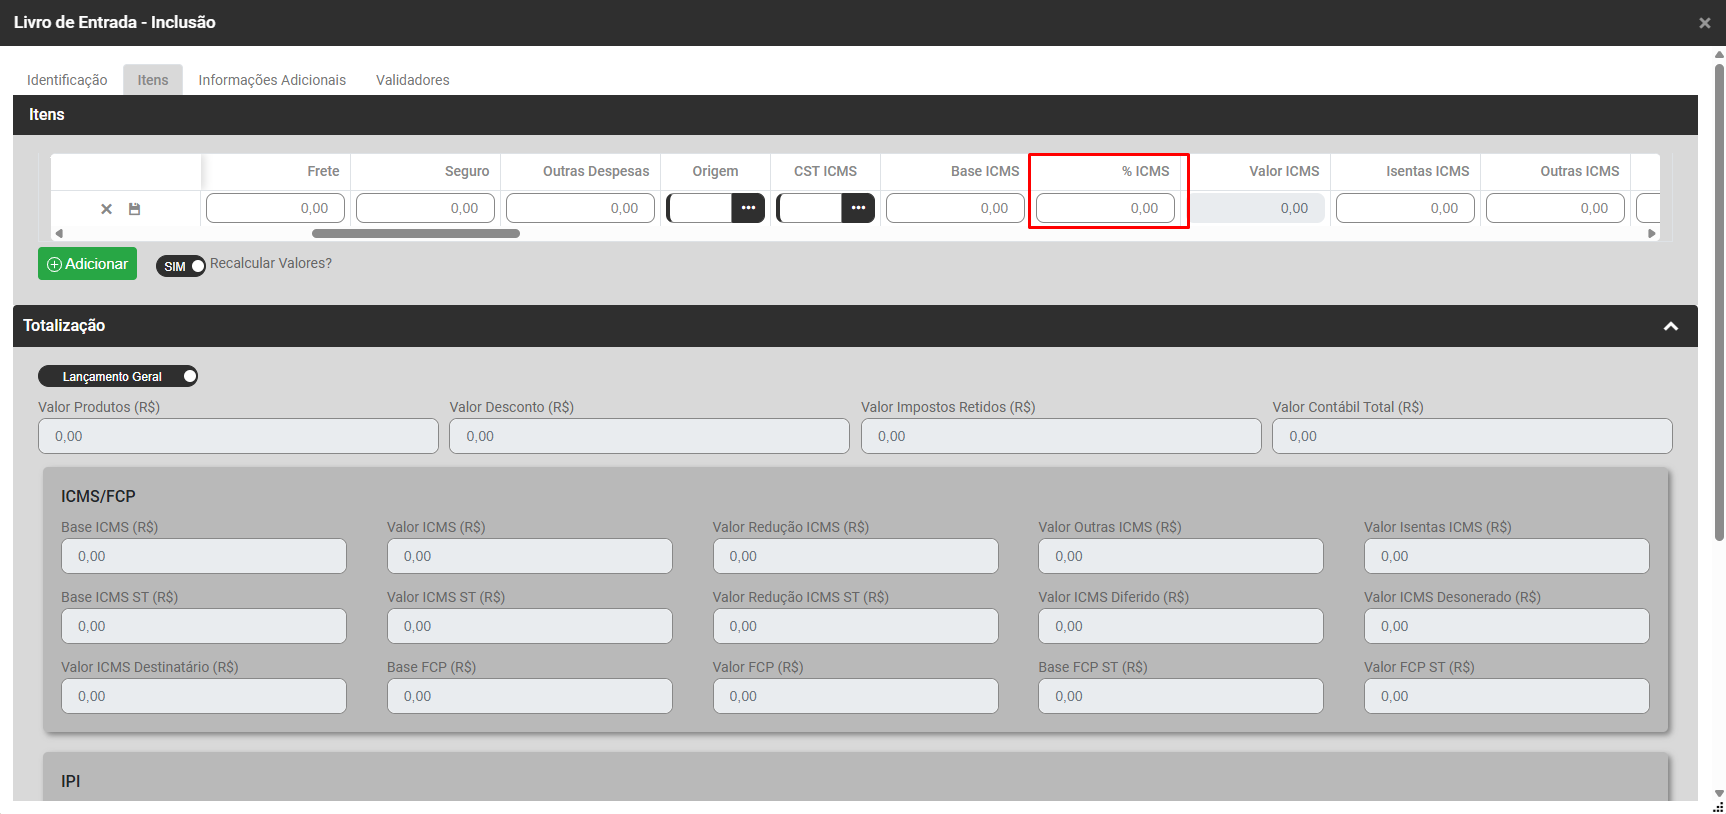This screenshot has height=814, width=1726.
Task: Click the Adicionar button
Action: (x=88, y=264)
